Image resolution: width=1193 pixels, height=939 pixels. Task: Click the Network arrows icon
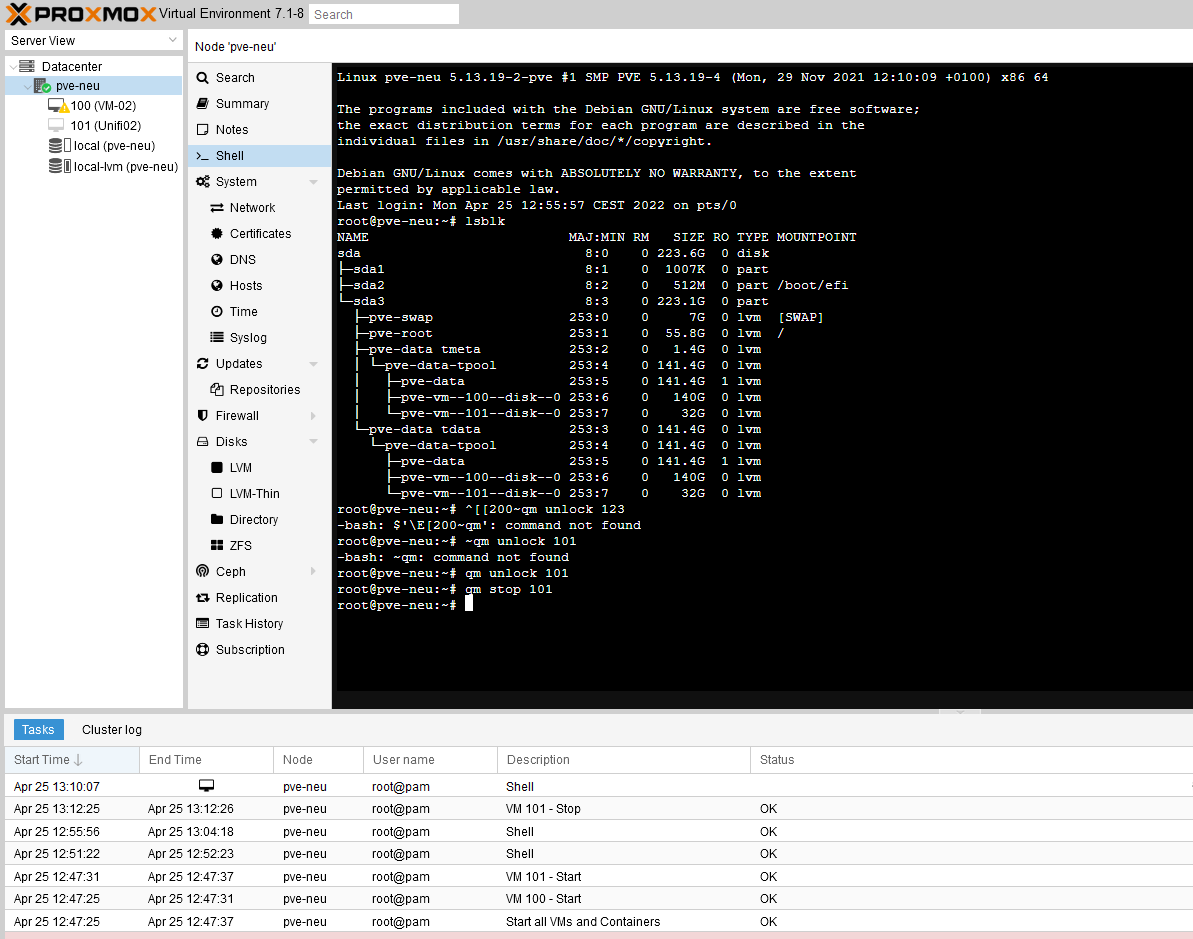point(217,208)
